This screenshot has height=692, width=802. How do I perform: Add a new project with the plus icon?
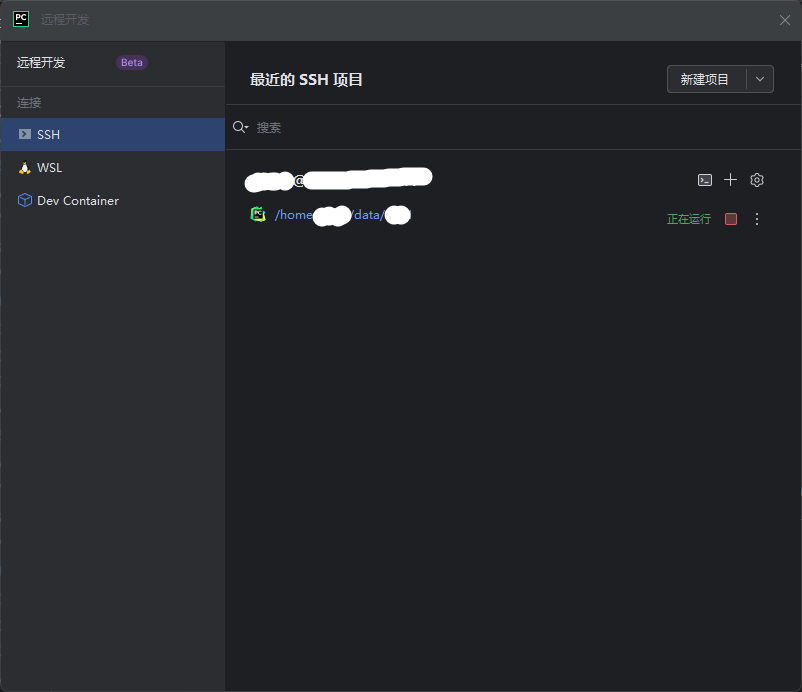(730, 180)
